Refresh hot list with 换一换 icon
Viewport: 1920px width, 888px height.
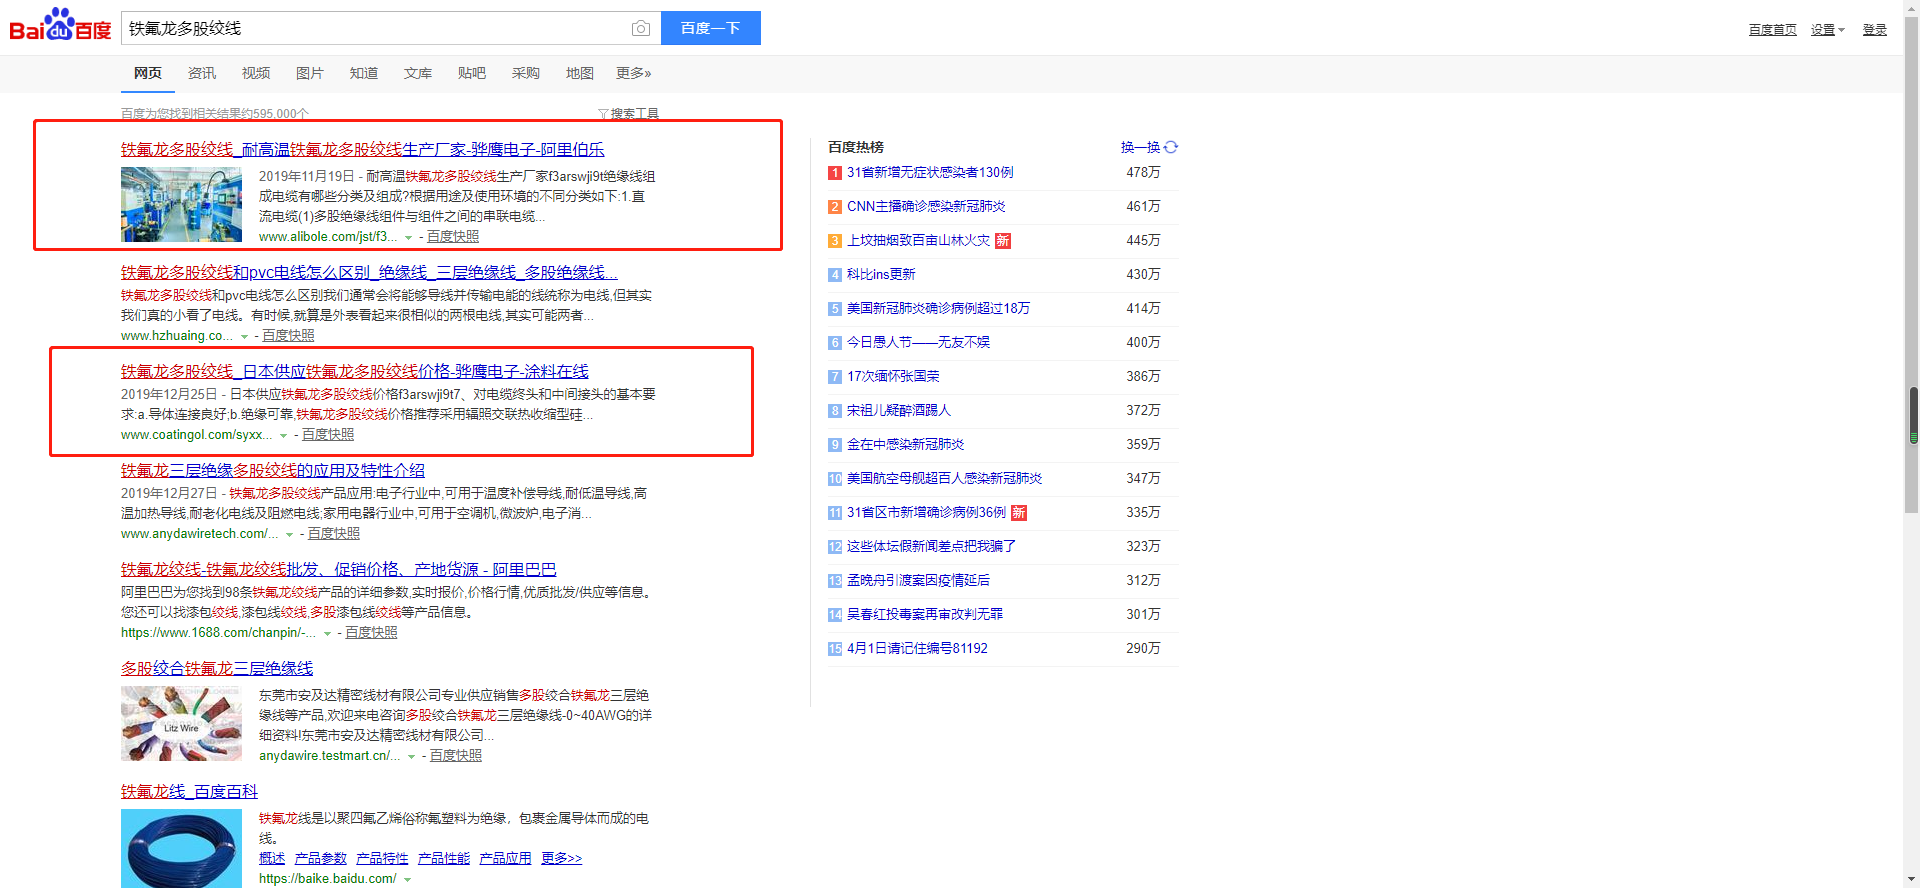point(1171,147)
